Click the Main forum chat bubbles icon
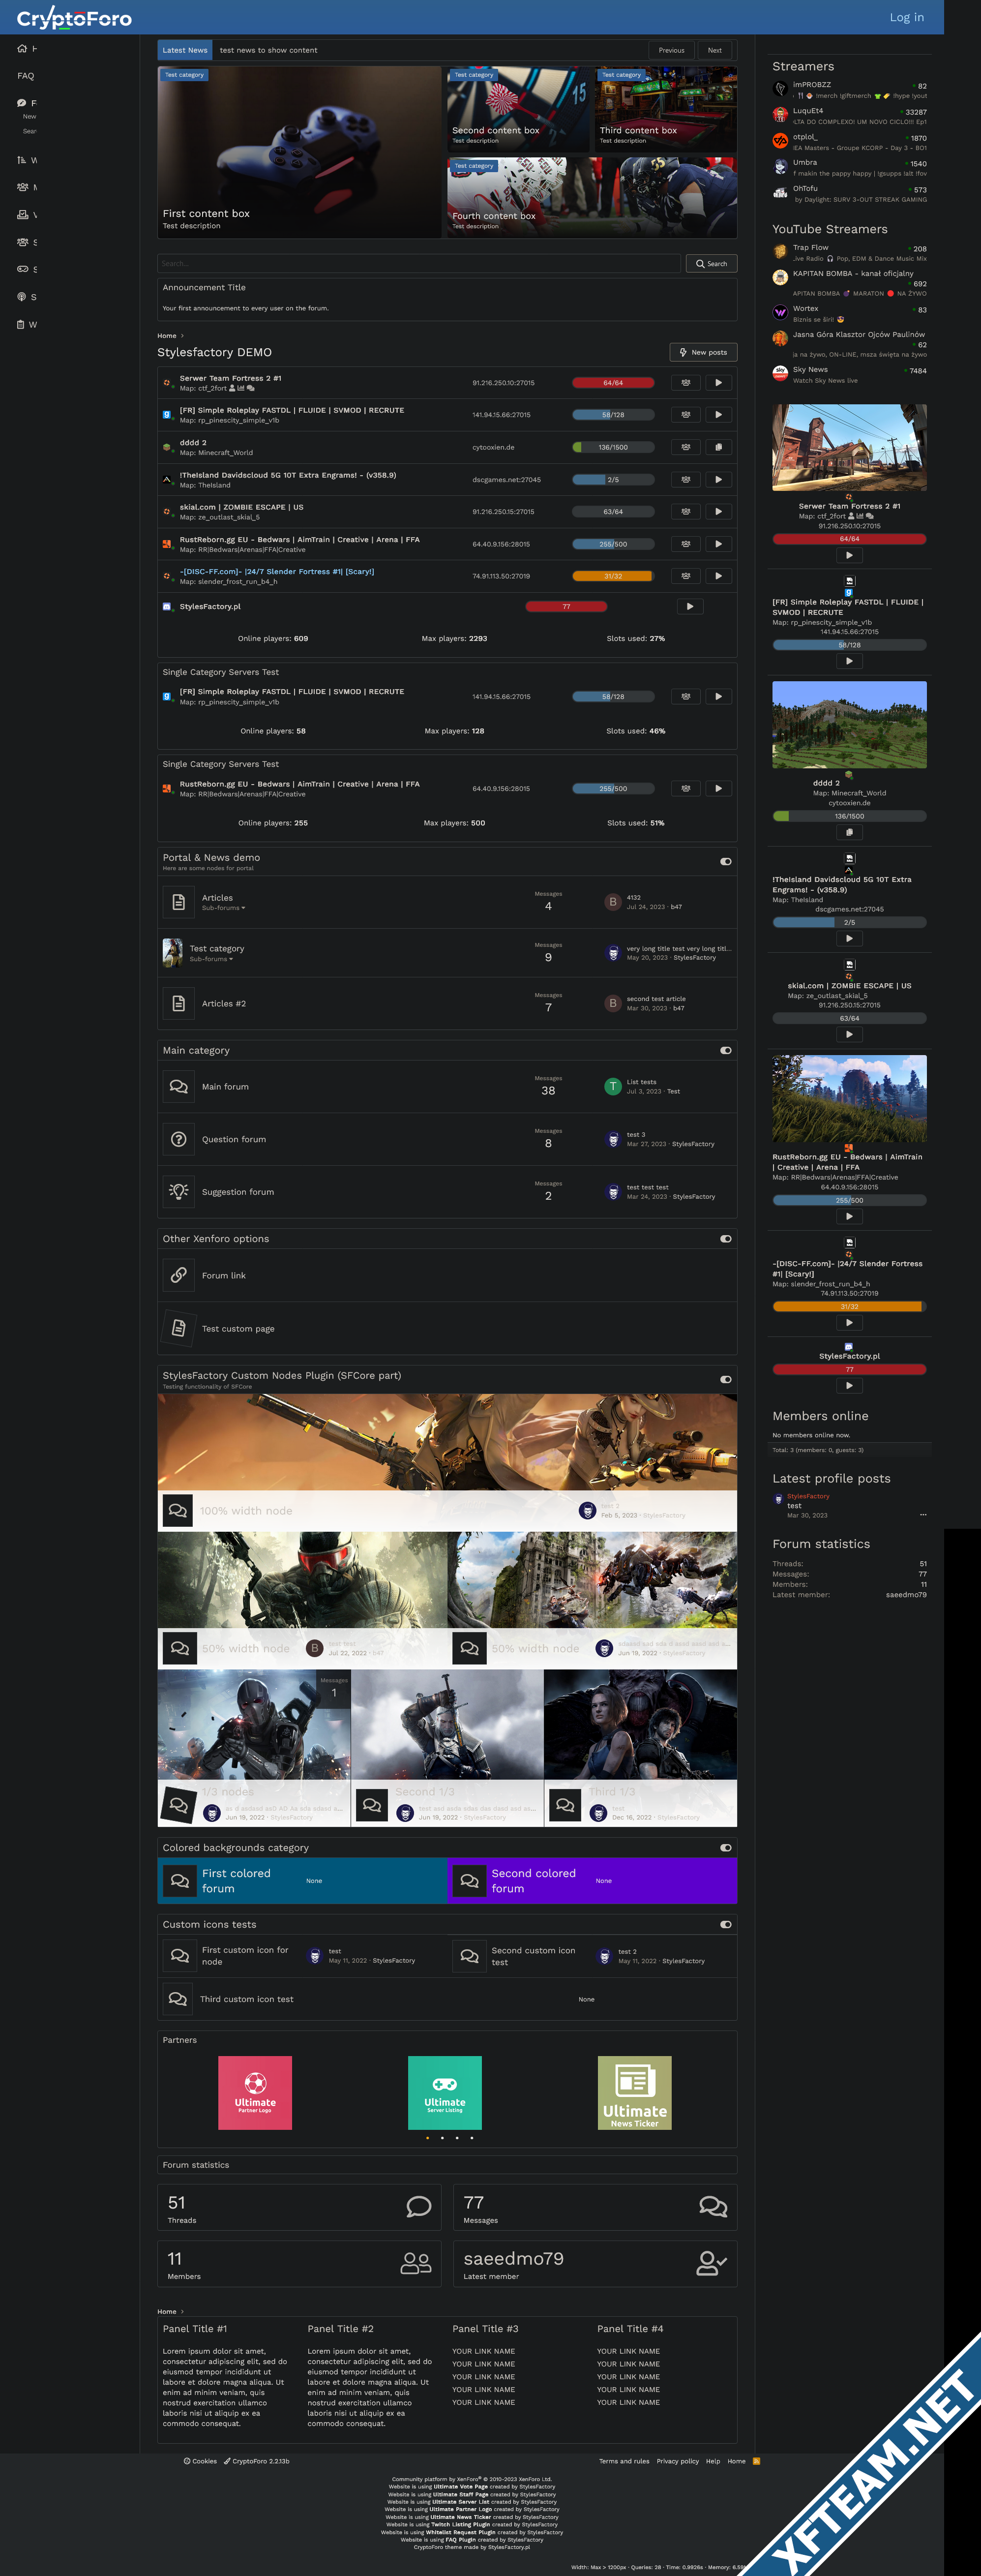Screen dimensions: 981x2576 tap(178, 1087)
